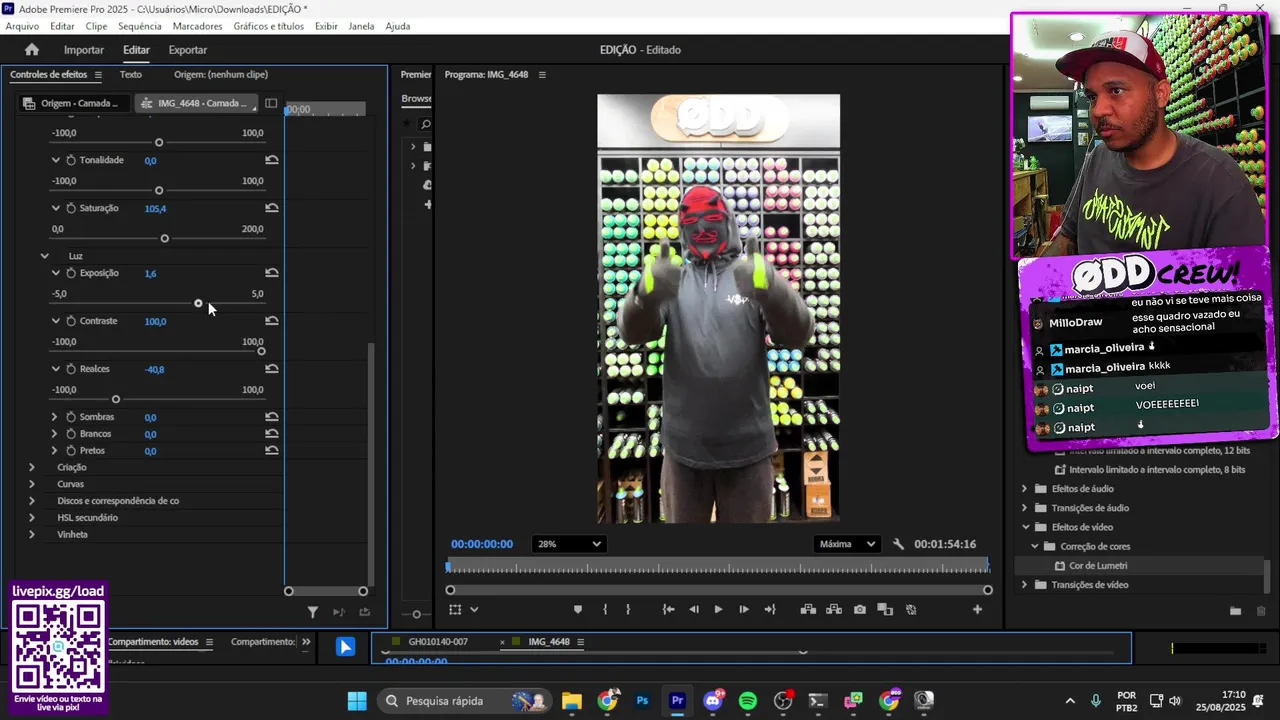This screenshot has width=1280, height=720.
Task: Collapse the Efeitos de vídeo folder
Action: [1025, 527]
